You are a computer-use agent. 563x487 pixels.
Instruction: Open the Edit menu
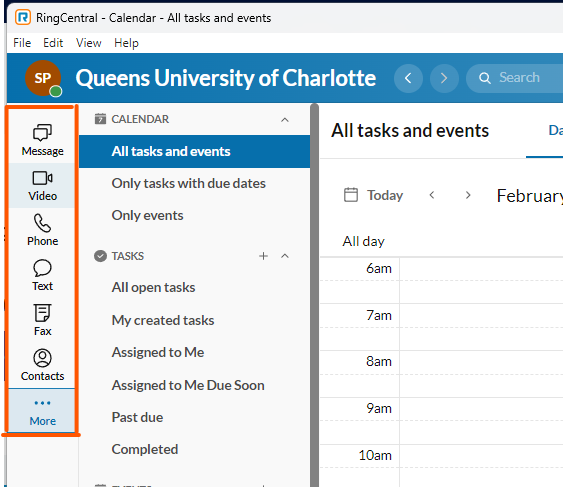tap(53, 43)
